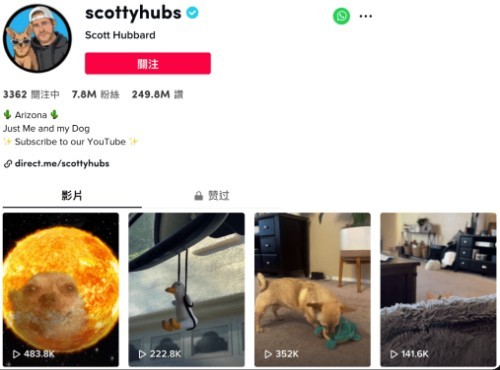The height and width of the screenshot is (370, 500).
Task: Click the 3362 關注中 following count
Action: pos(31,95)
